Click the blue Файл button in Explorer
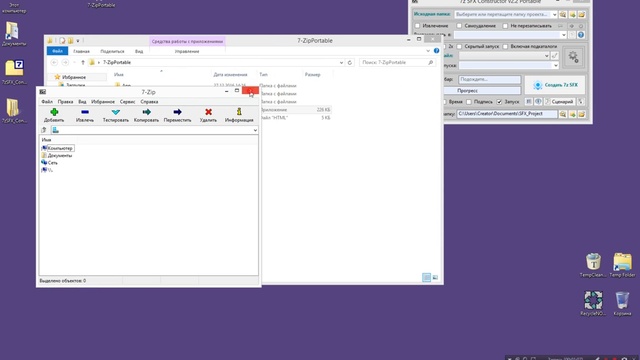The width and height of the screenshot is (640, 360). tap(57, 51)
